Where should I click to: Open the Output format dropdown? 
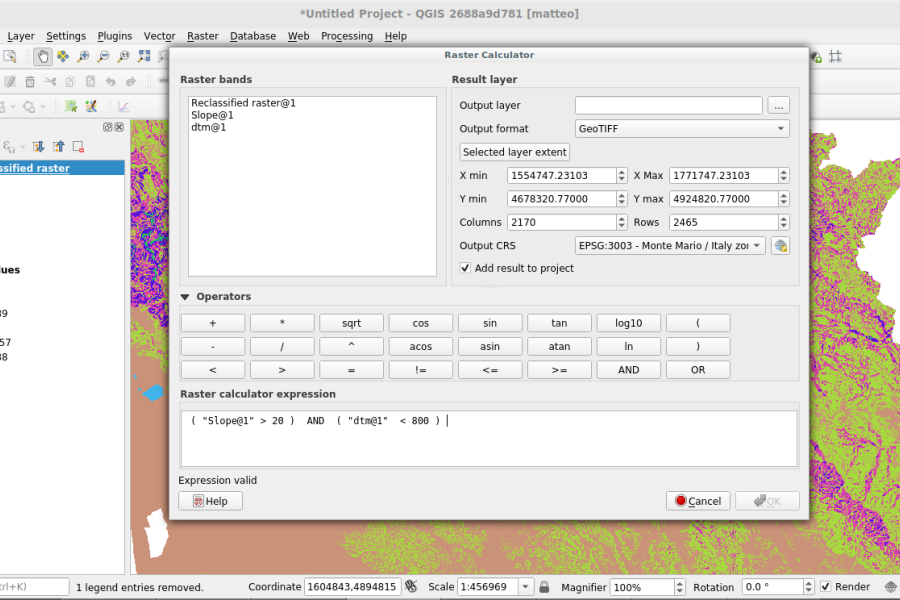pos(682,128)
